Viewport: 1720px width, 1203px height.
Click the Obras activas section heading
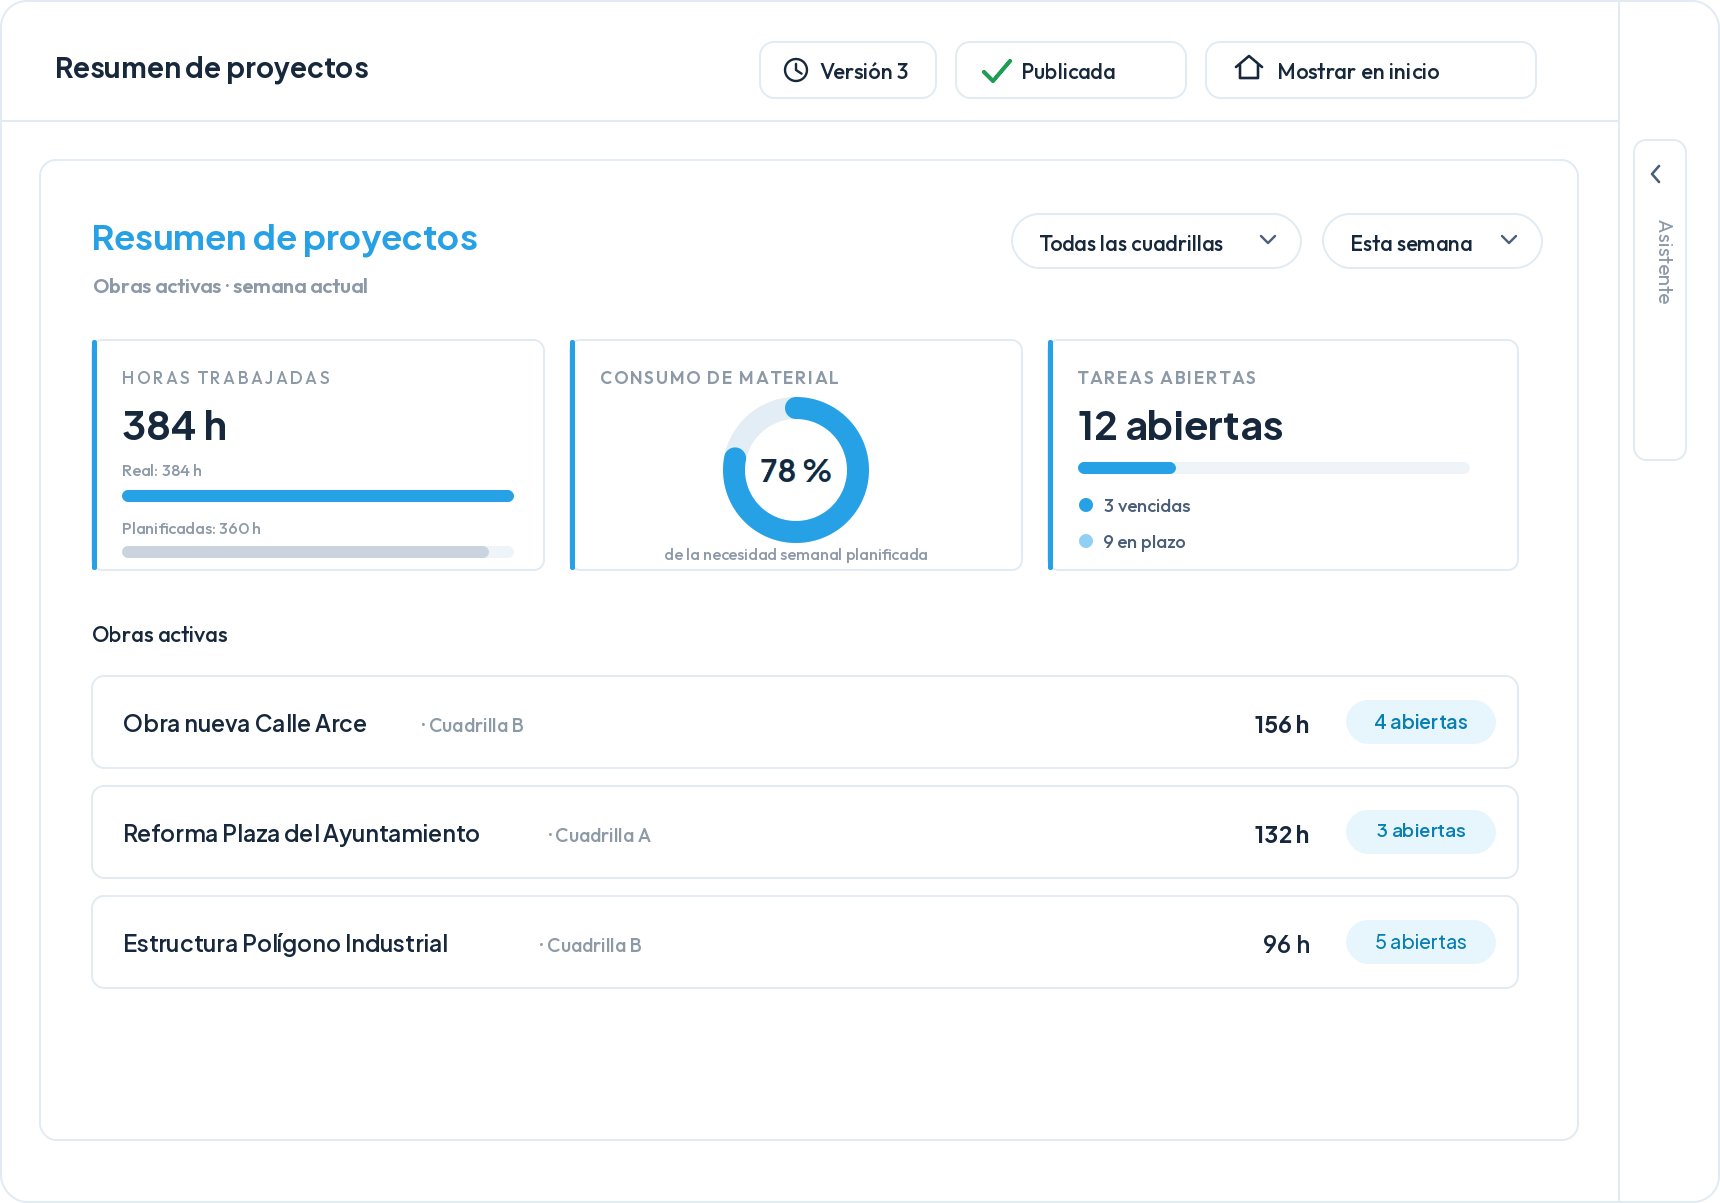pyautogui.click(x=160, y=635)
